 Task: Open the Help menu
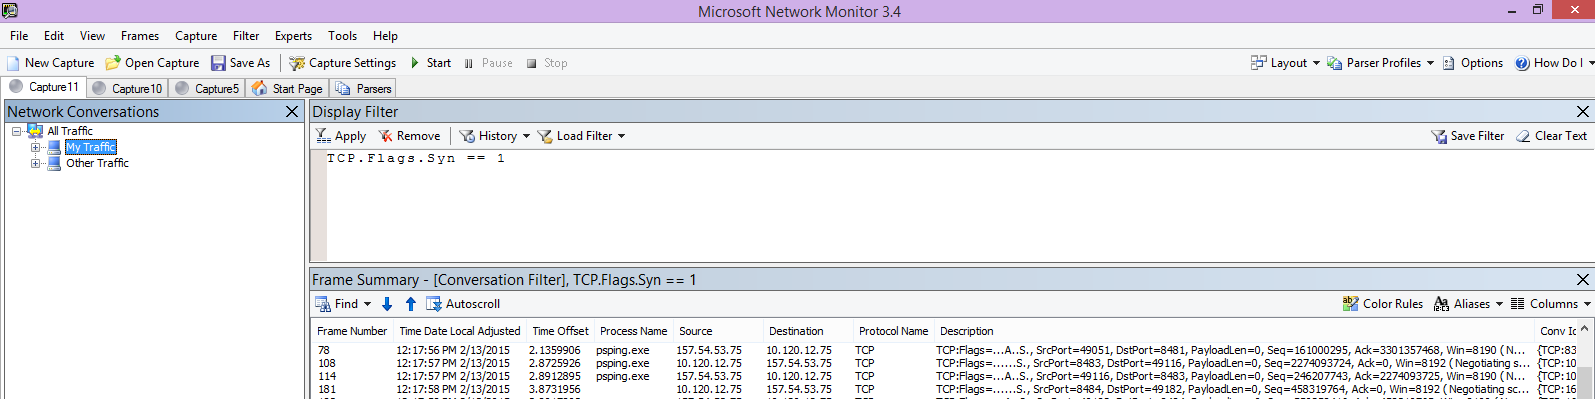pyautogui.click(x=385, y=36)
